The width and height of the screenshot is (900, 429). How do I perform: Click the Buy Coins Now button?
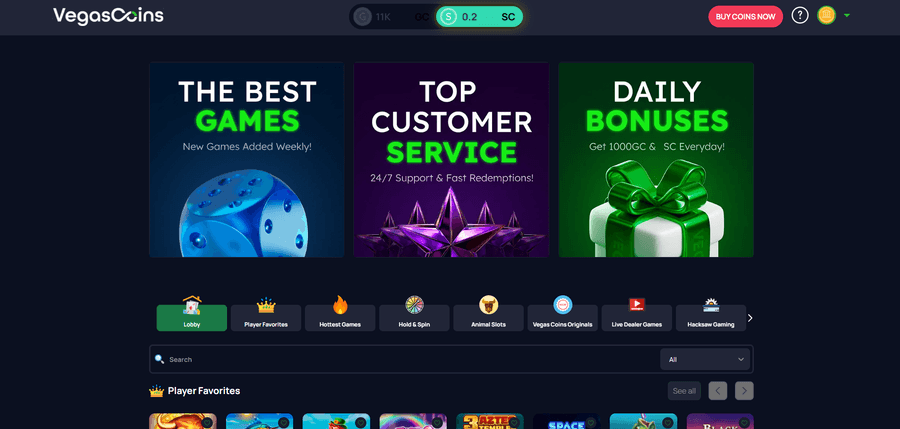745,17
